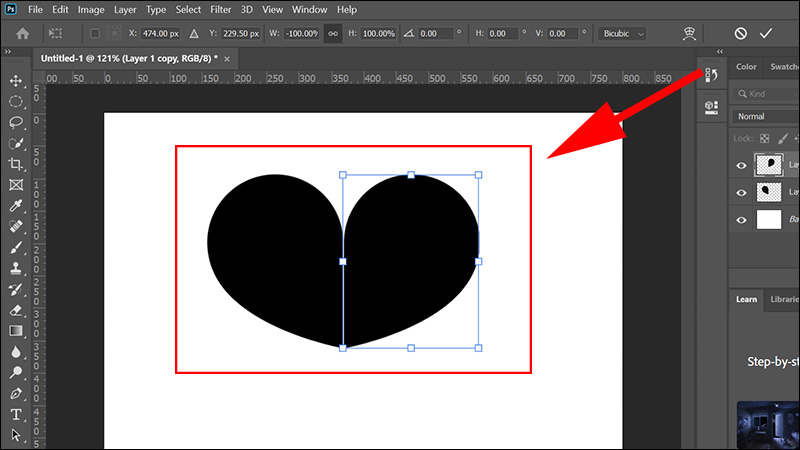Viewport: 800px width, 450px height.
Task: Choose the Crop tool
Action: pos(16,164)
